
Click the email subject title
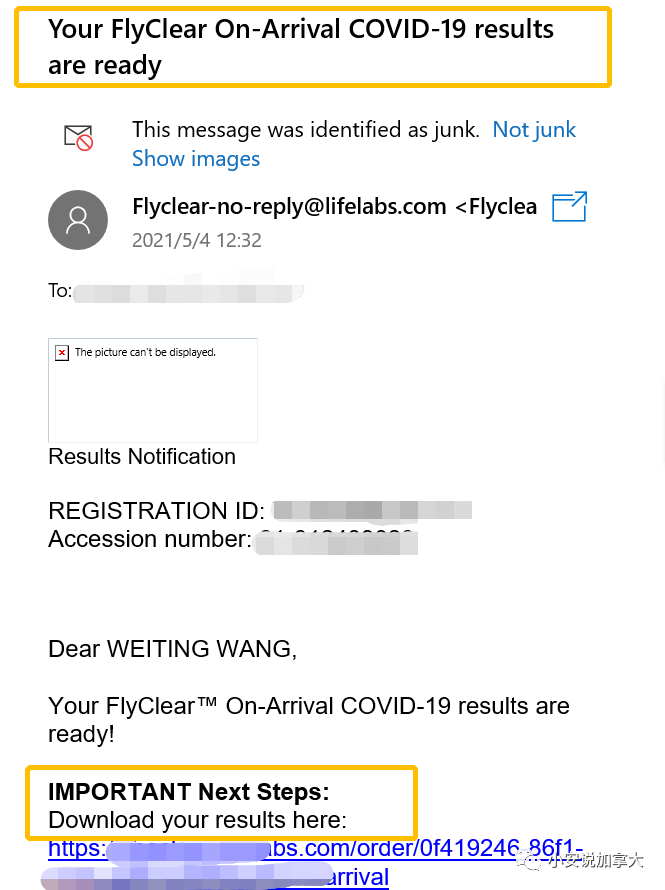301,47
